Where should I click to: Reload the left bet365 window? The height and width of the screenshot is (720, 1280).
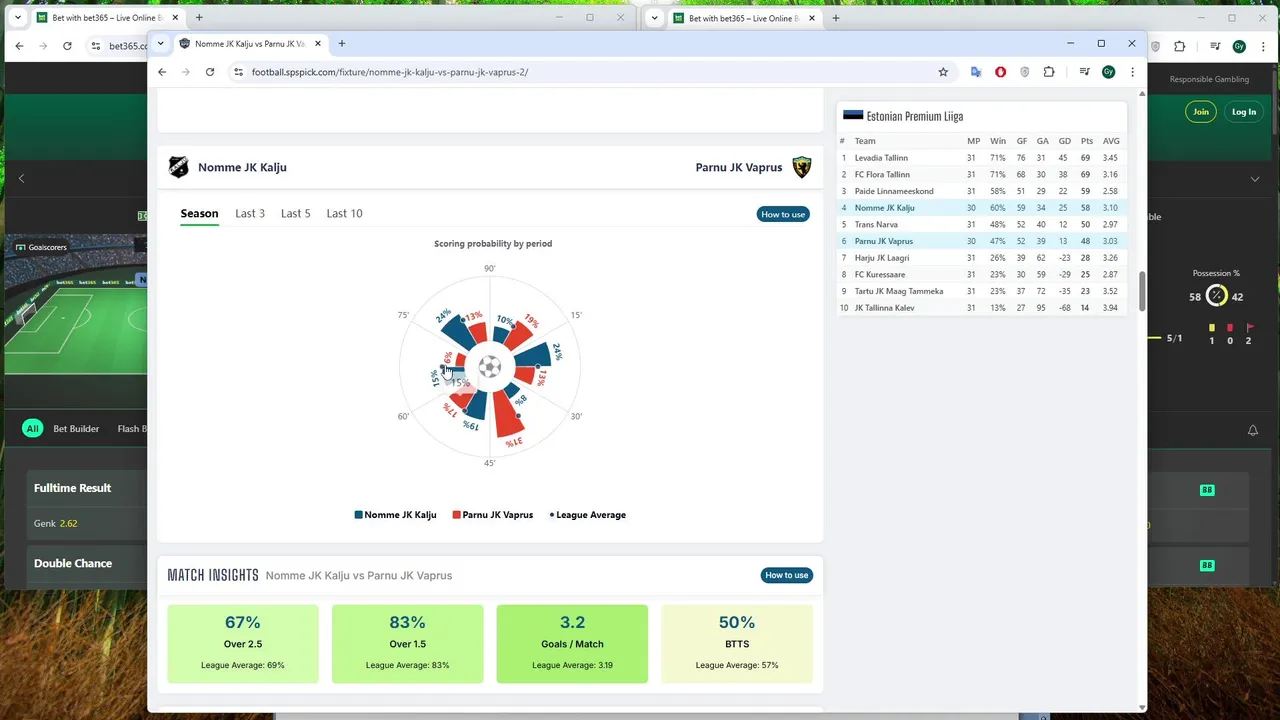[67, 46]
